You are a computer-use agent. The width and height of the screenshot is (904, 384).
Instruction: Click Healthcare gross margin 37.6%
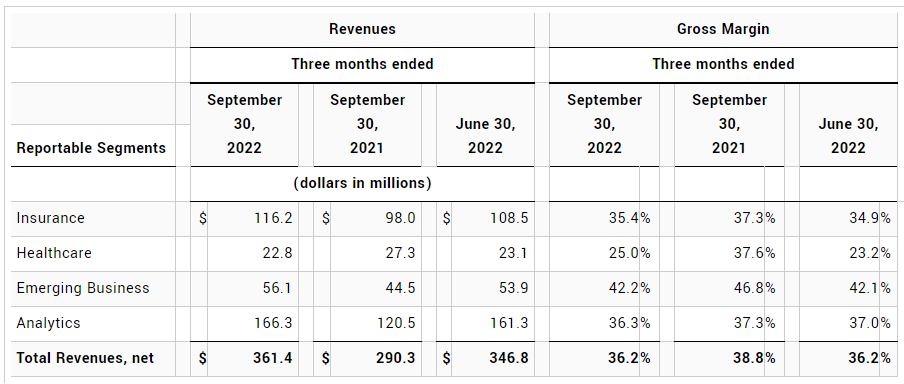pyautogui.click(x=755, y=253)
